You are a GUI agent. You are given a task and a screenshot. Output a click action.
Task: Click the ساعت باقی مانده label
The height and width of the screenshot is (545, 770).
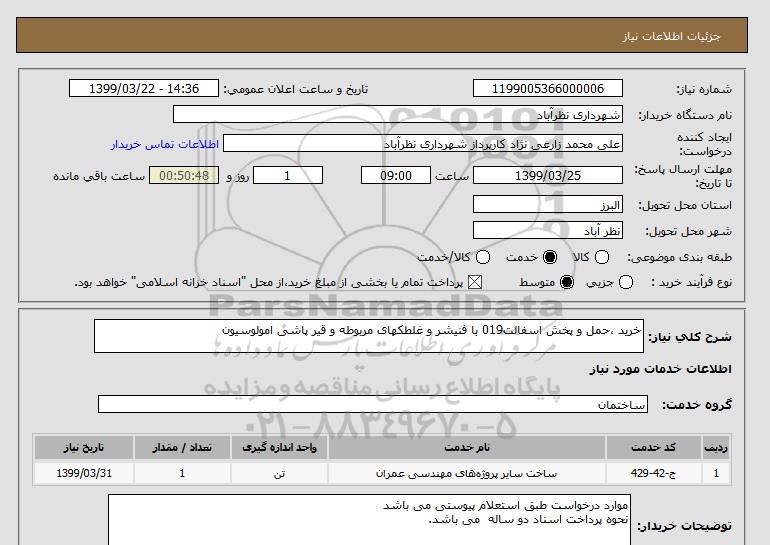pyautogui.click(x=99, y=176)
